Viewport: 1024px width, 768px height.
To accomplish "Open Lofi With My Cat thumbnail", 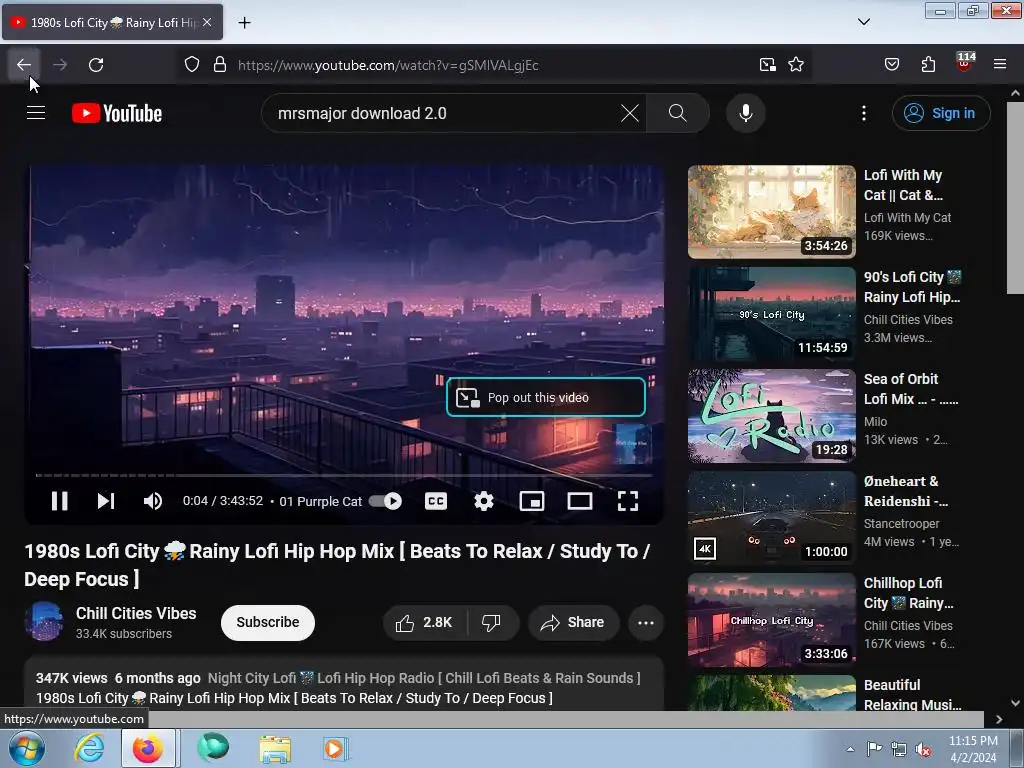I will [771, 212].
